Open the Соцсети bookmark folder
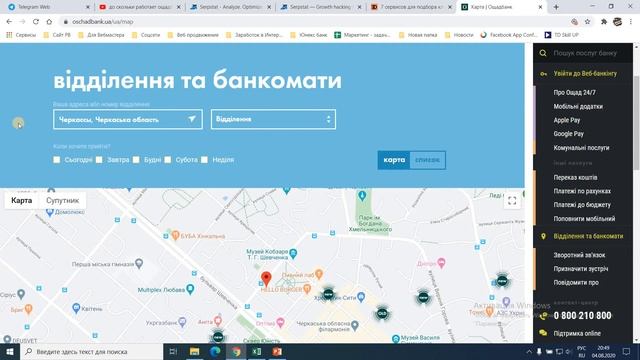640x360 pixels. 146,35
